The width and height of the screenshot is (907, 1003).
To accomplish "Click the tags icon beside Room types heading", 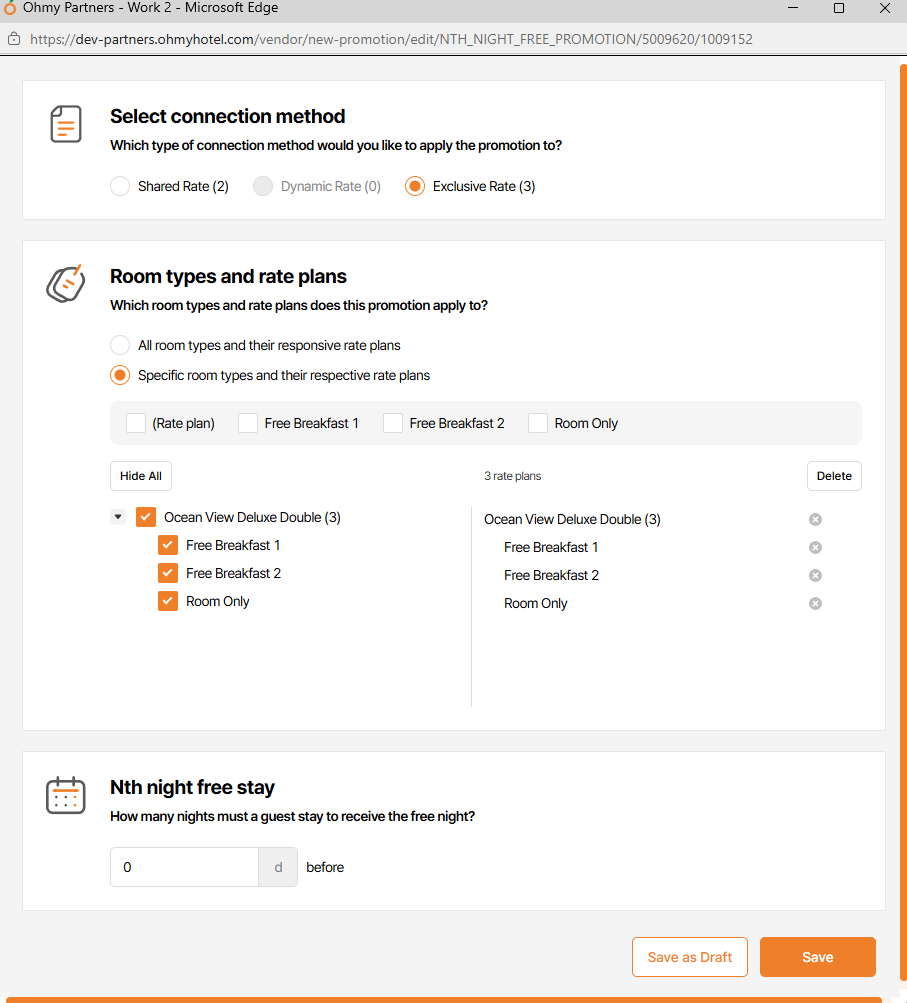I will (66, 284).
